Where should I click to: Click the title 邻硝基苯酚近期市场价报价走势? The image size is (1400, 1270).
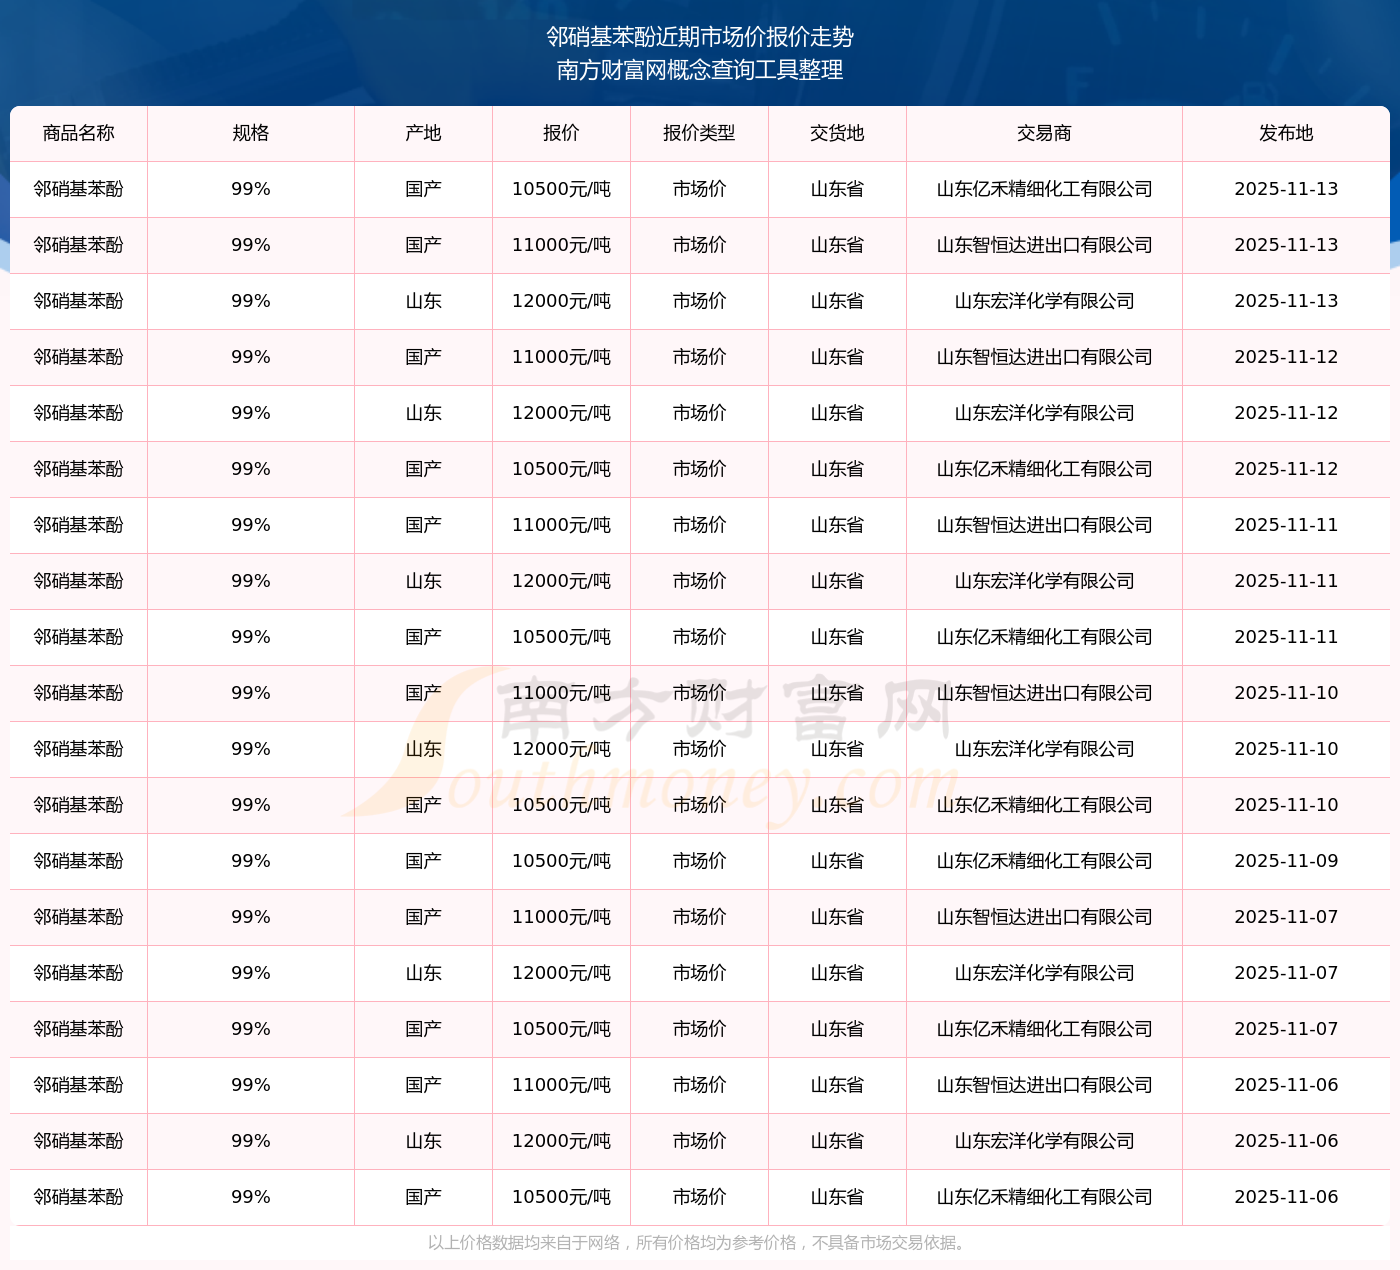tap(700, 37)
